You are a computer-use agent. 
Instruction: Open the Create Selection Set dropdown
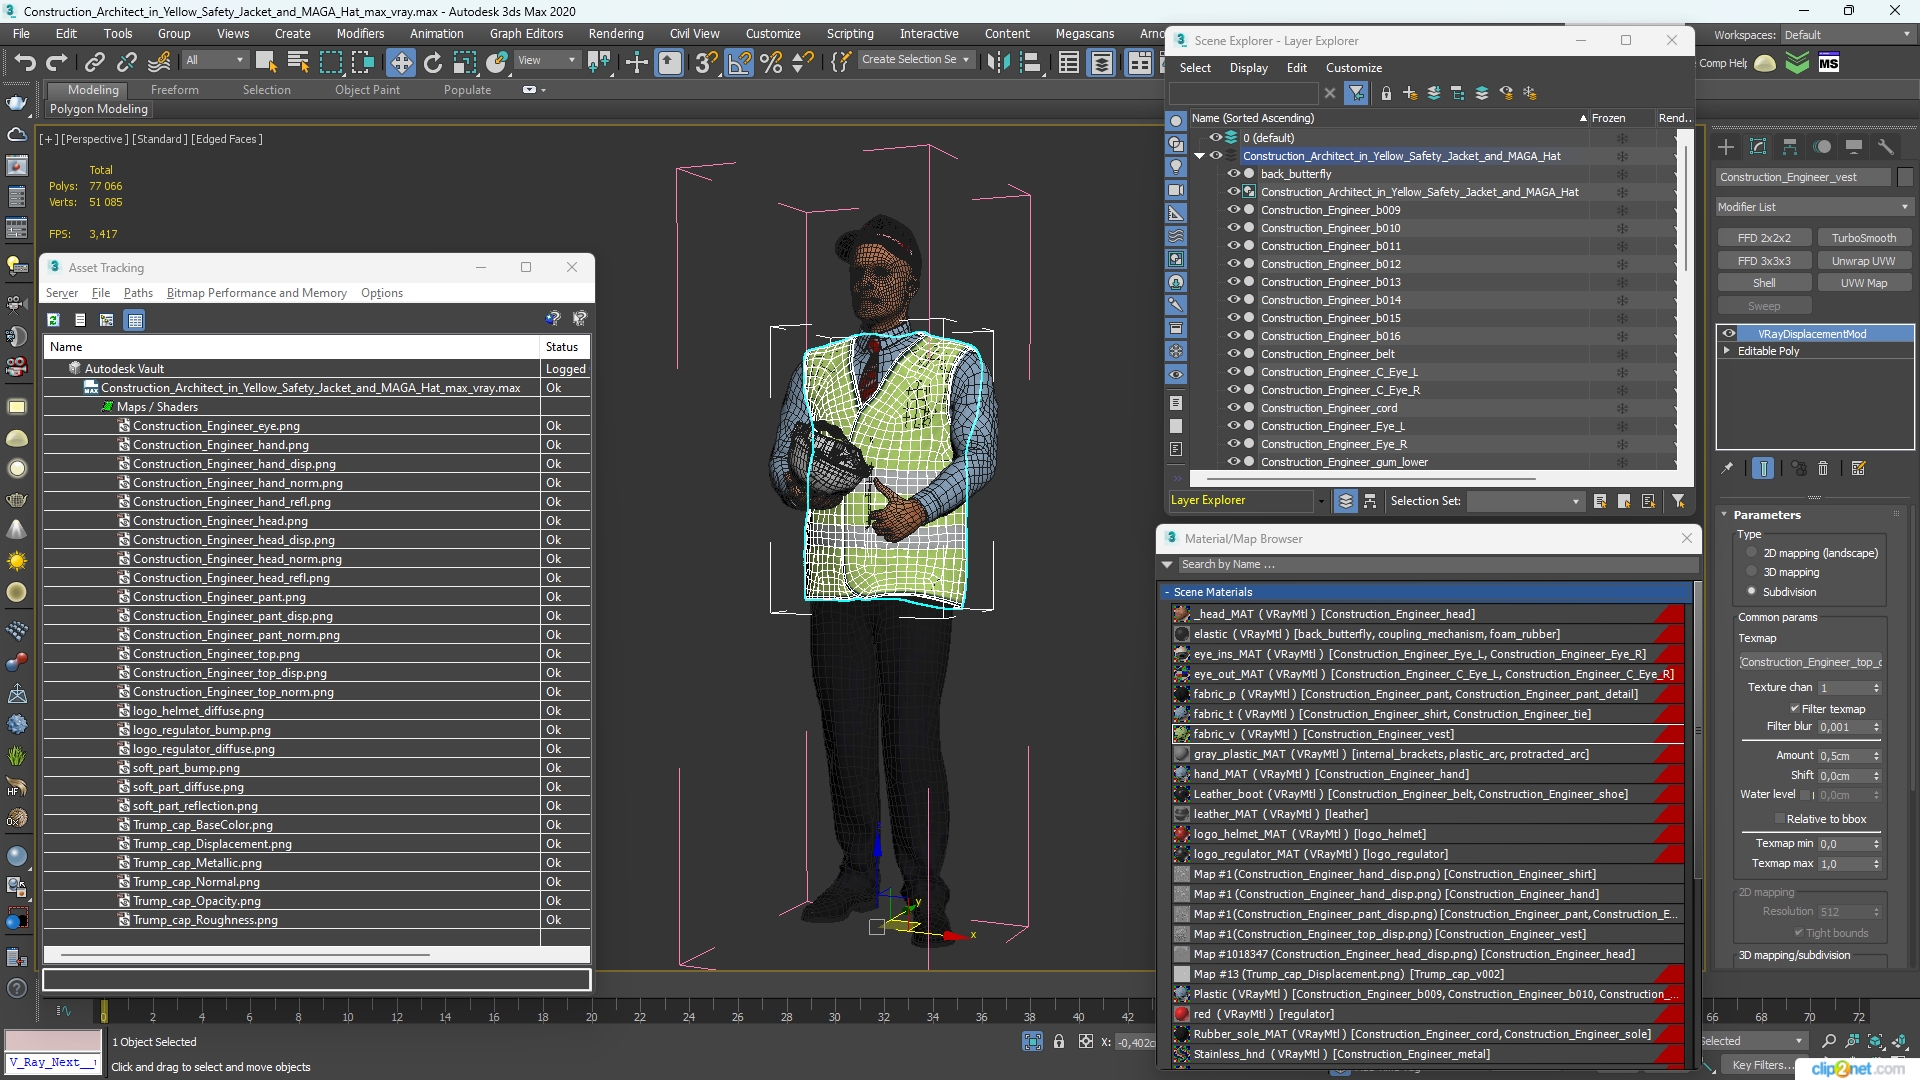pyautogui.click(x=915, y=60)
